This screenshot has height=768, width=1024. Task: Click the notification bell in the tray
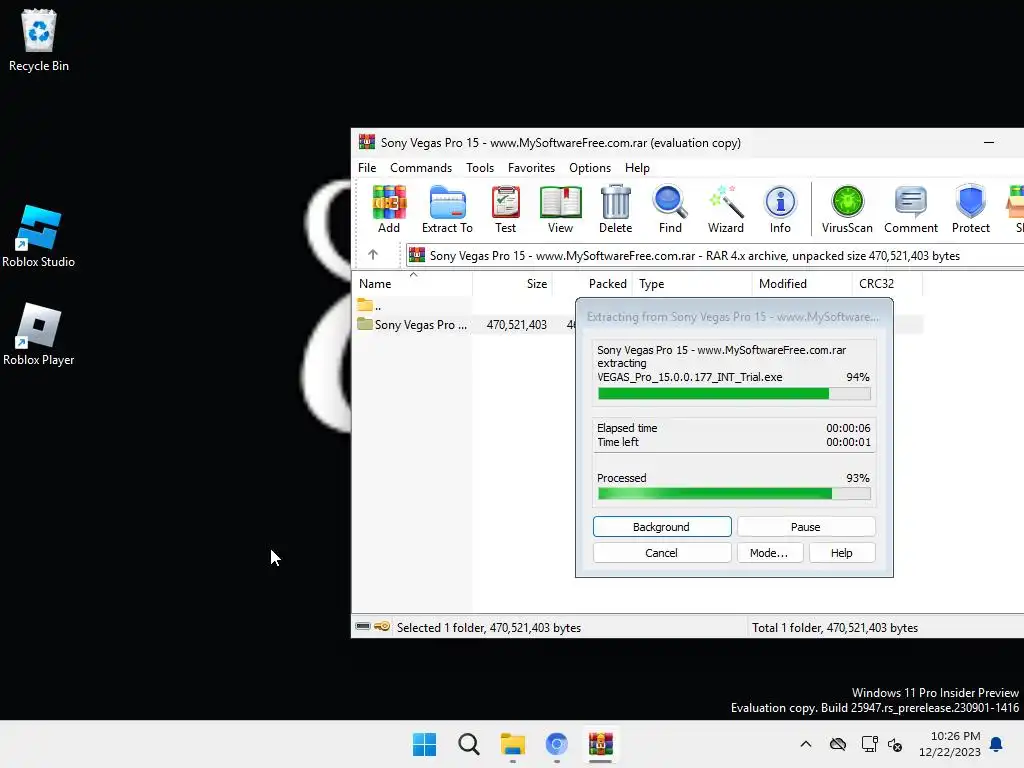996,744
